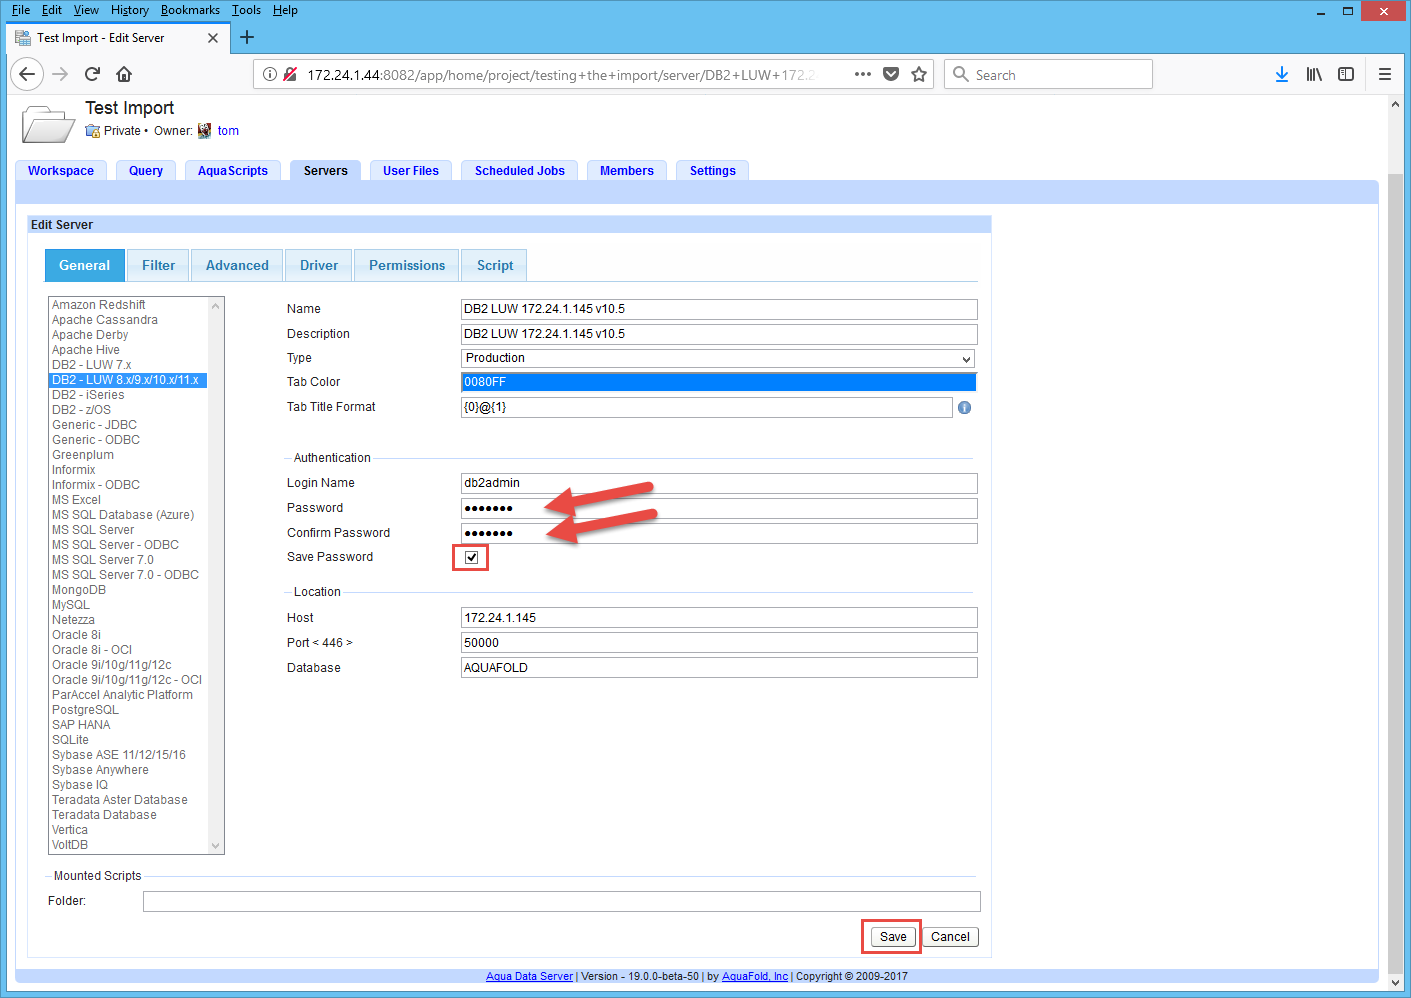Go back to the previous page

tap(27, 74)
